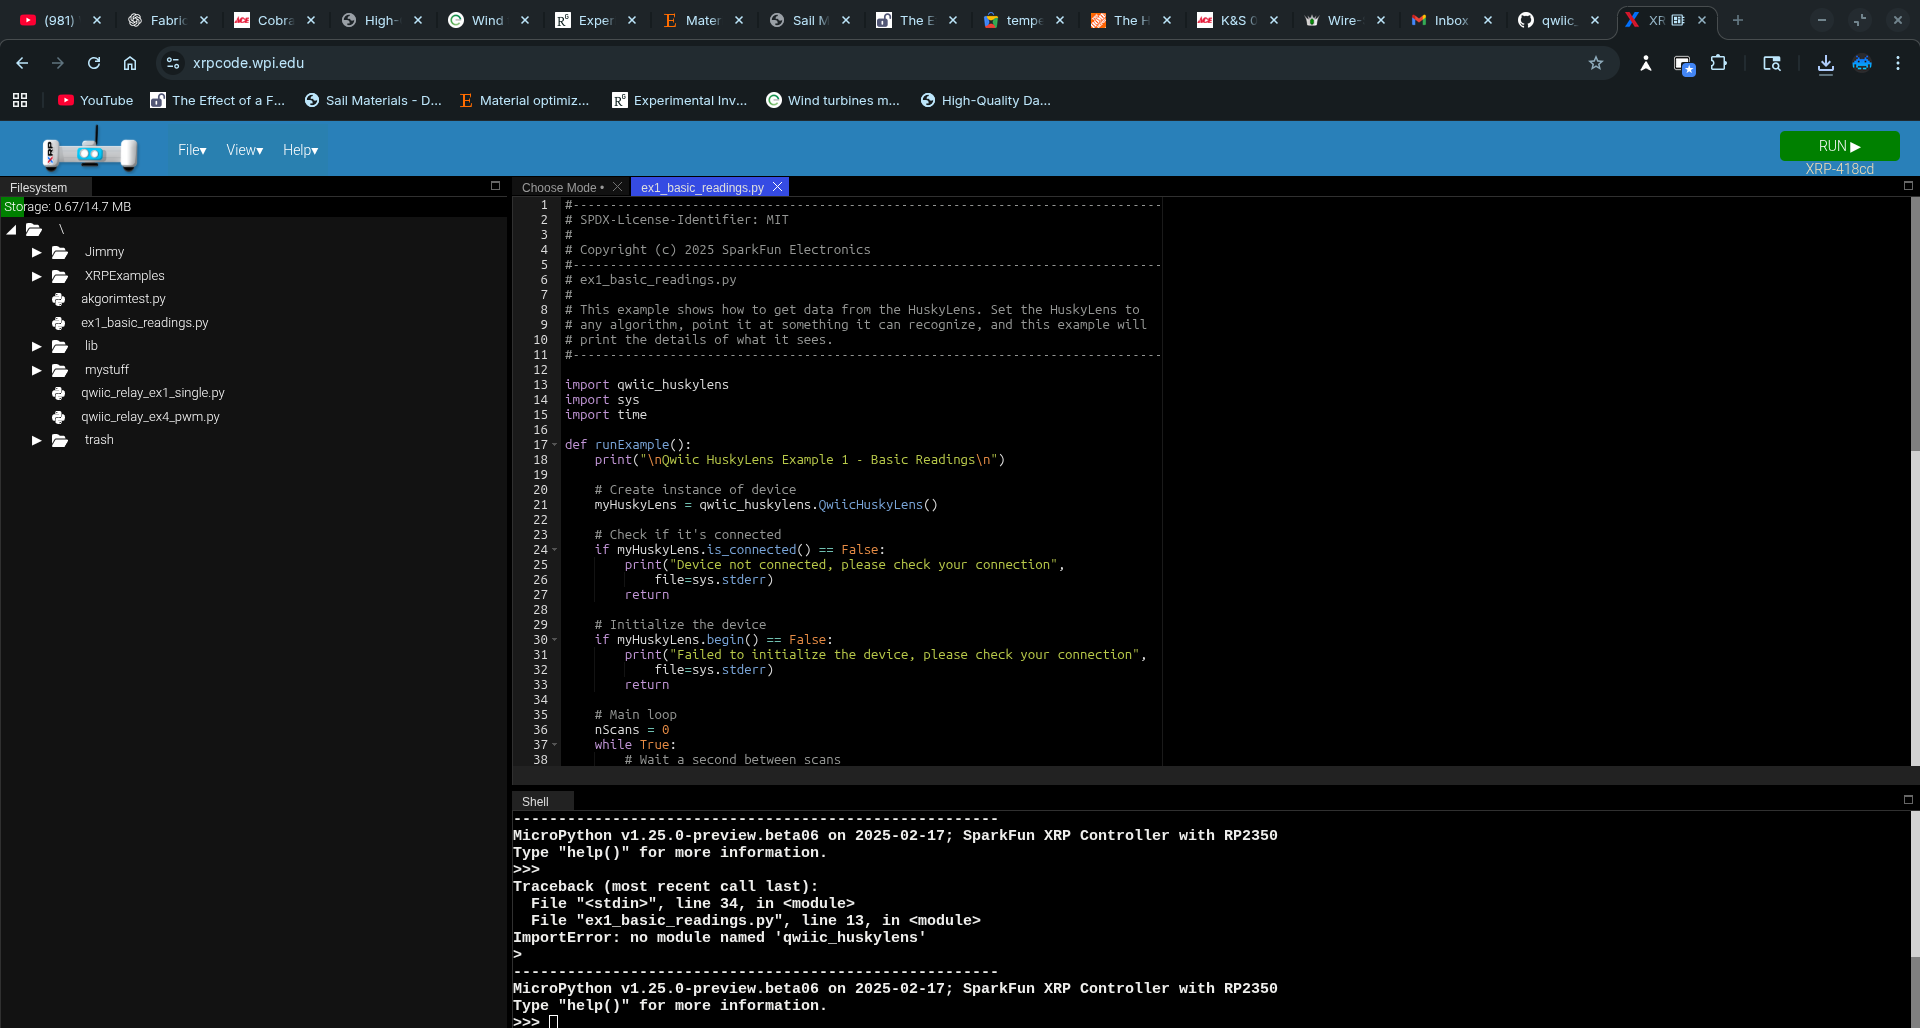Open the akgorimtest.py Python file
The image size is (1920, 1028).
click(x=123, y=299)
